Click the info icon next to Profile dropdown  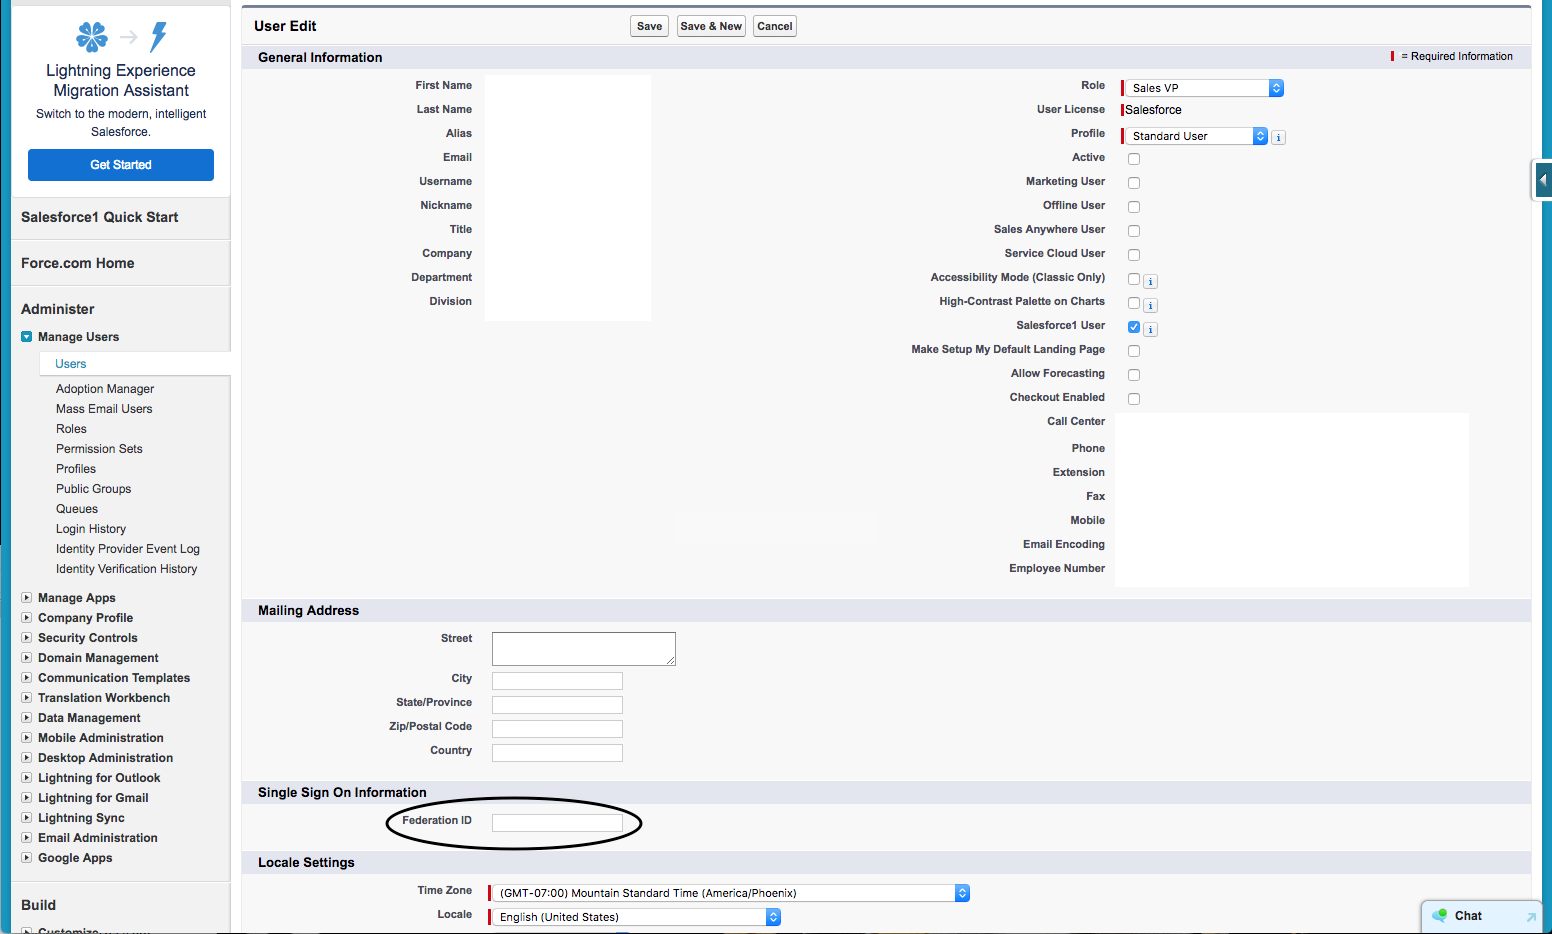1279,137
